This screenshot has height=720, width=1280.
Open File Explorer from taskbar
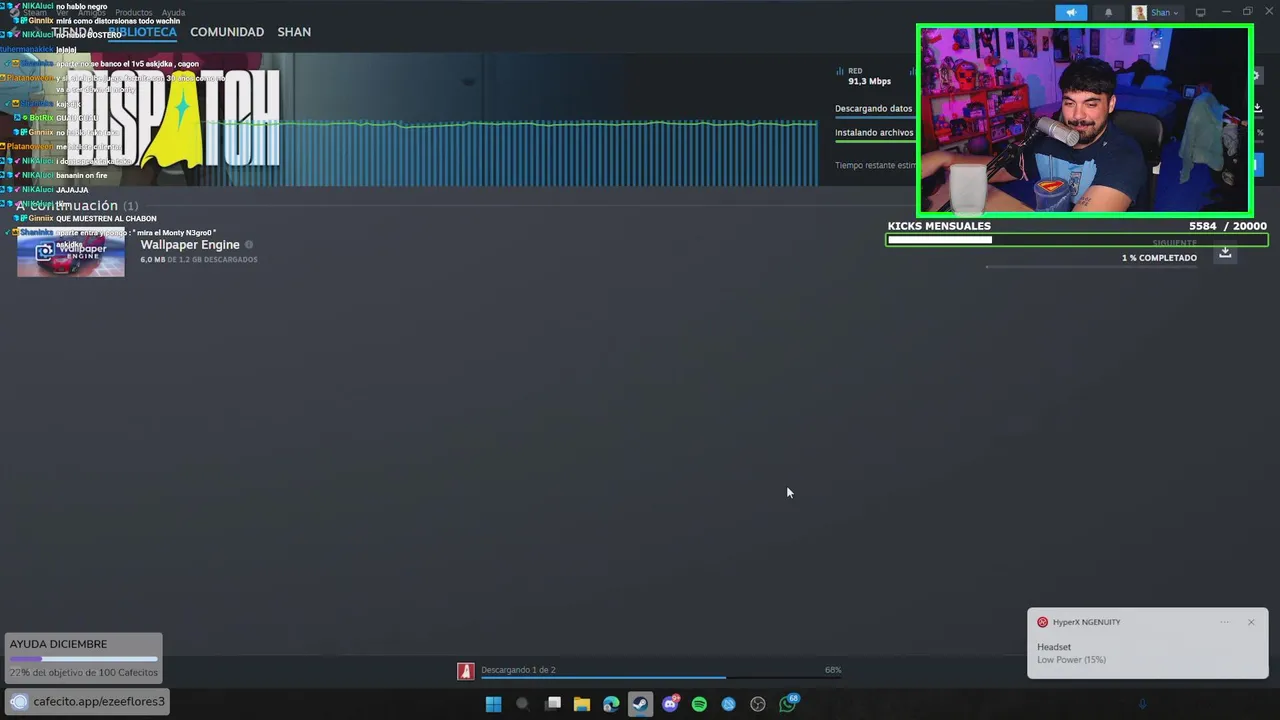click(x=582, y=704)
